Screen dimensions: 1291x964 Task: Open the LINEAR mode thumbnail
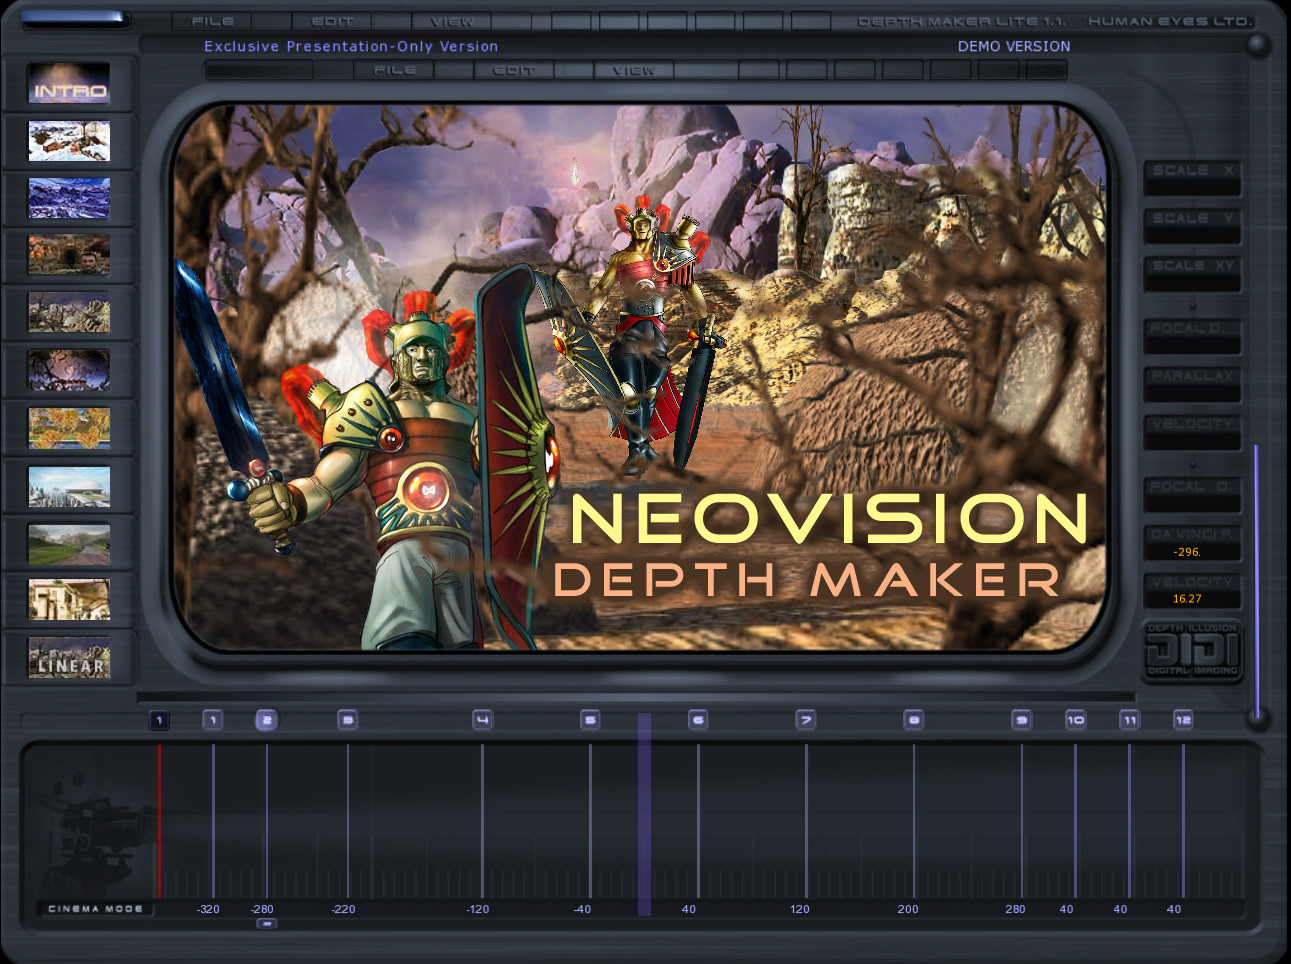pos(69,658)
